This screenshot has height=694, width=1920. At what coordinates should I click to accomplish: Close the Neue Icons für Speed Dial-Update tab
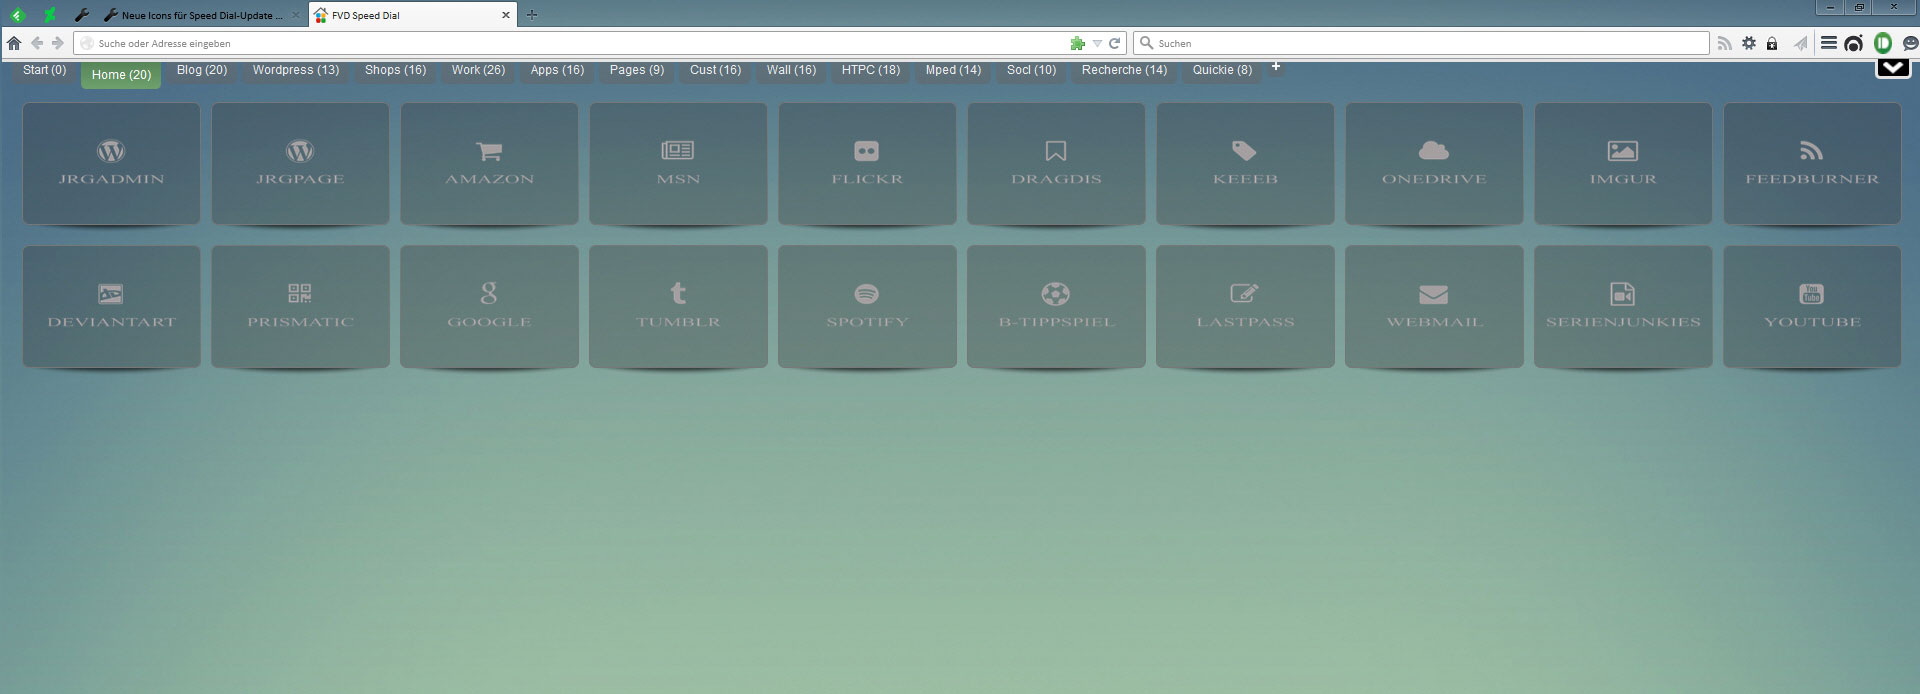click(295, 15)
